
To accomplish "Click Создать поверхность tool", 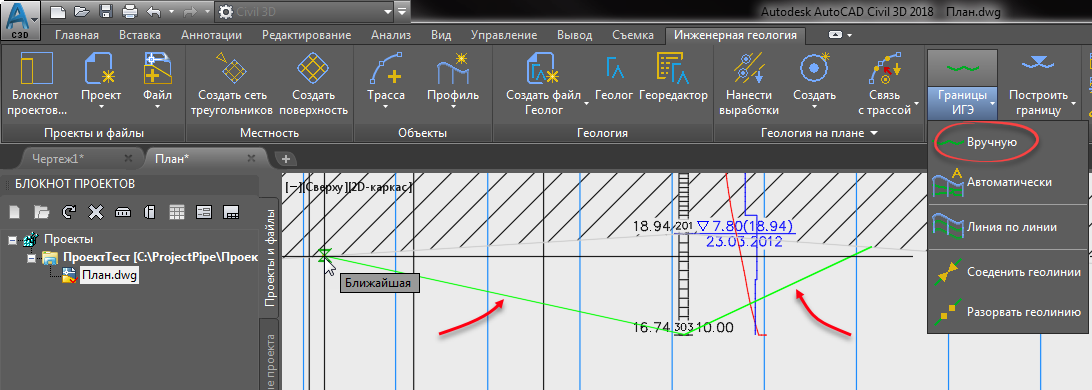I will [313, 84].
